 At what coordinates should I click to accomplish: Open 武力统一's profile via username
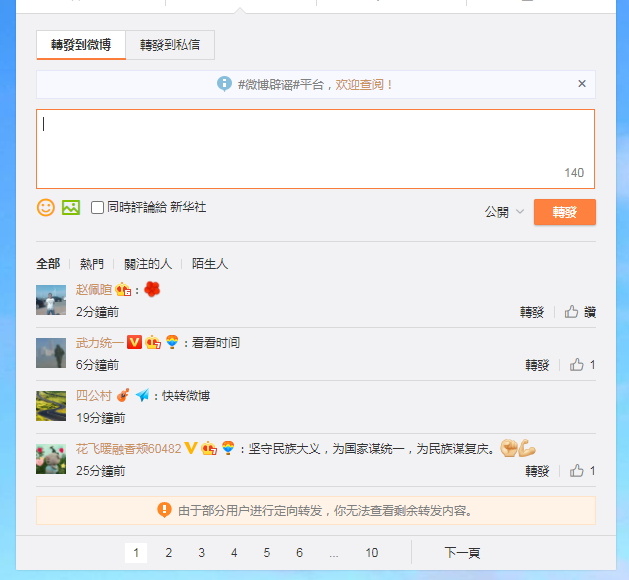click(x=100, y=342)
